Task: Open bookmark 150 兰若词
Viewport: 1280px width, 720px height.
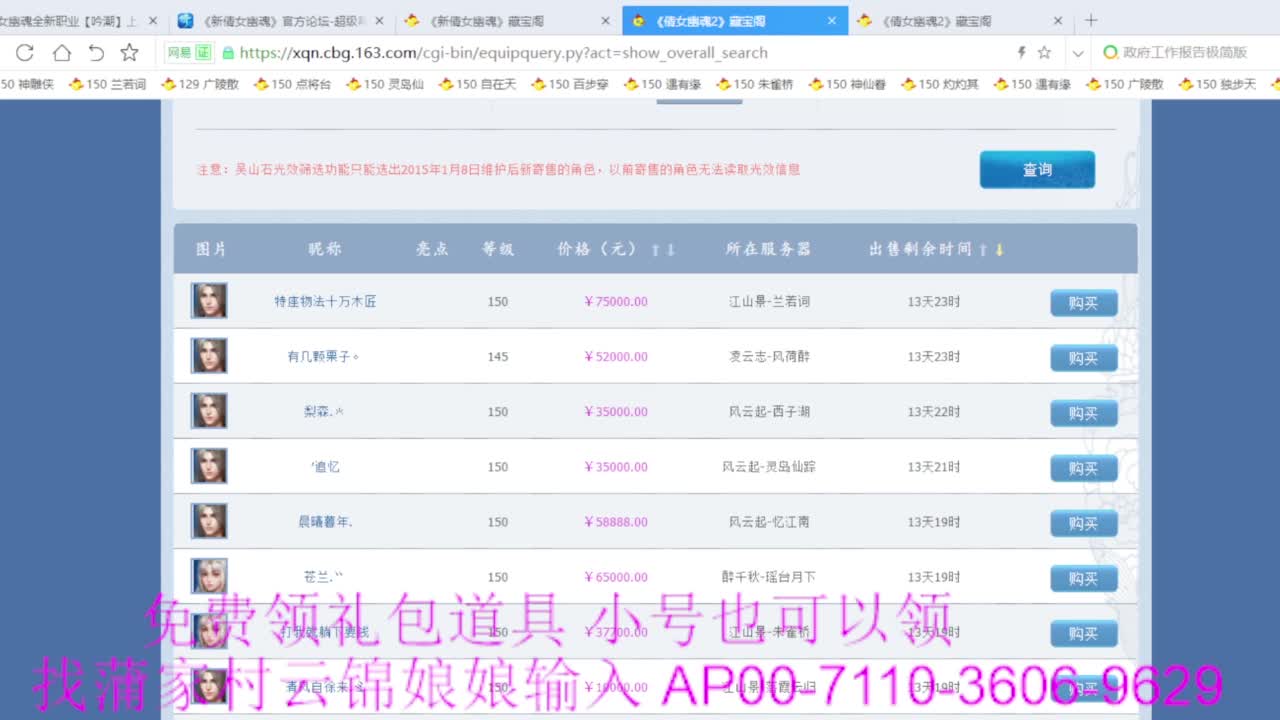Action: [x=106, y=84]
